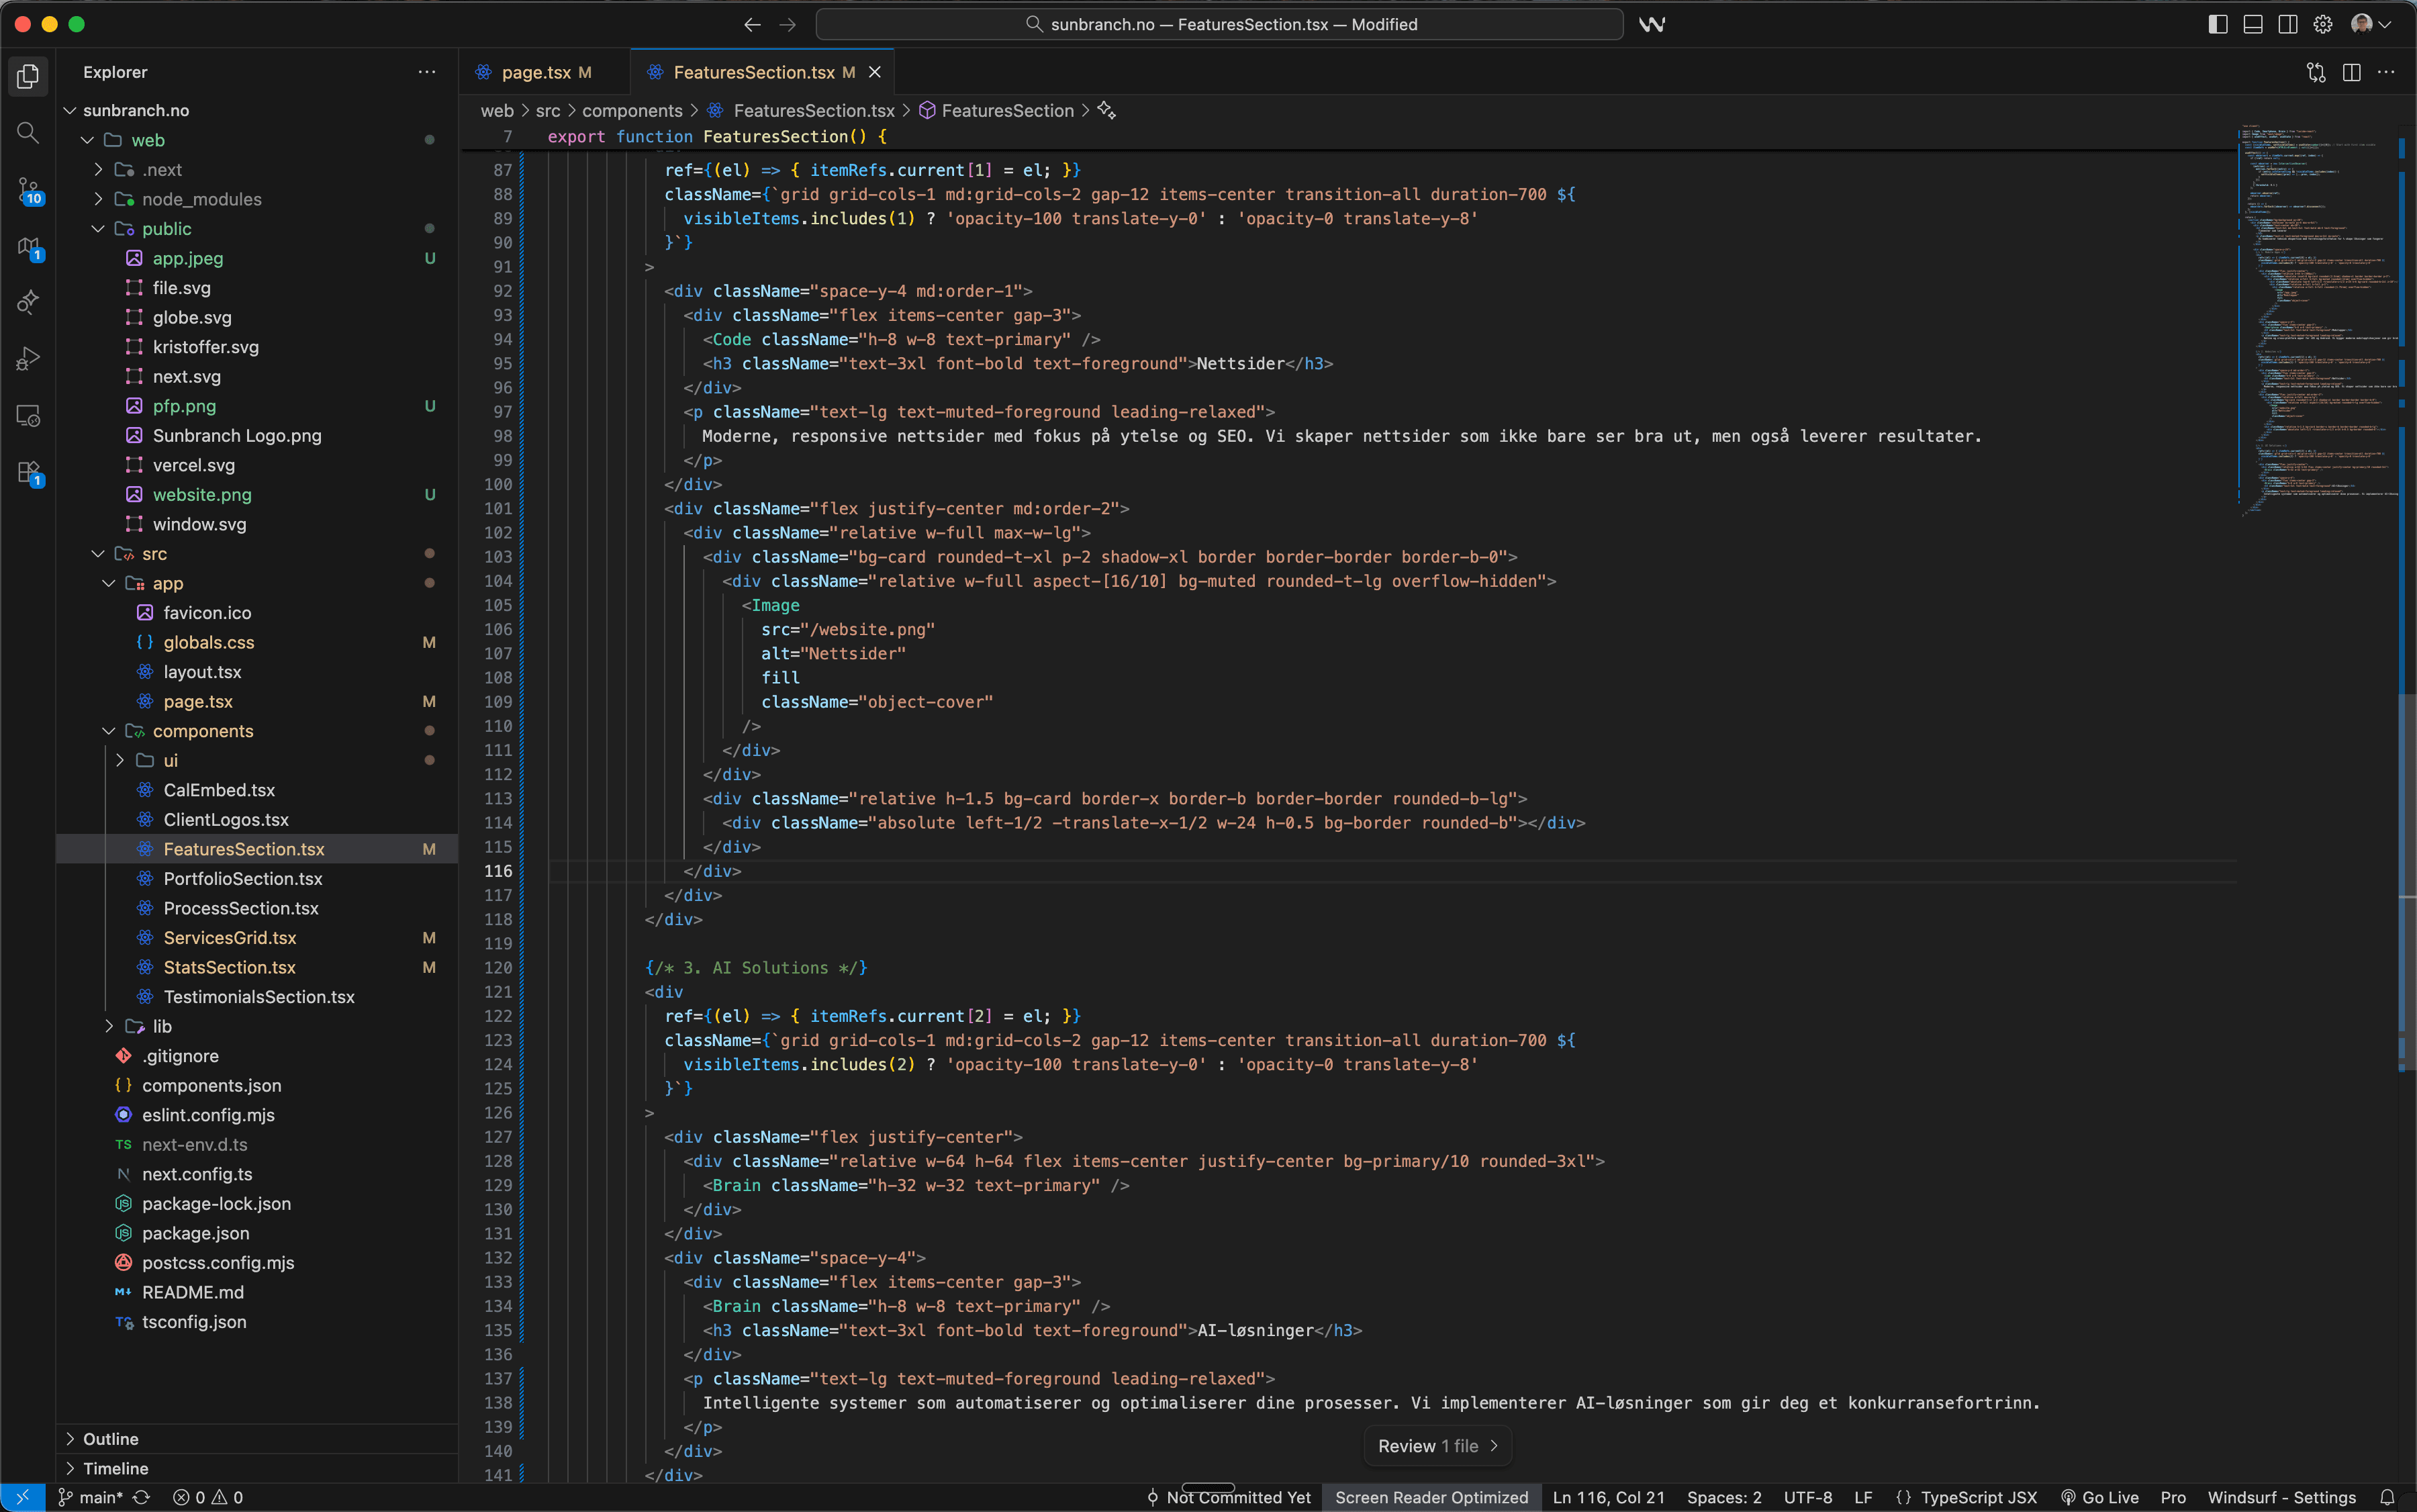This screenshot has height=1512, width=2417.
Task: Switch to the page.tsx tab
Action: point(535,72)
